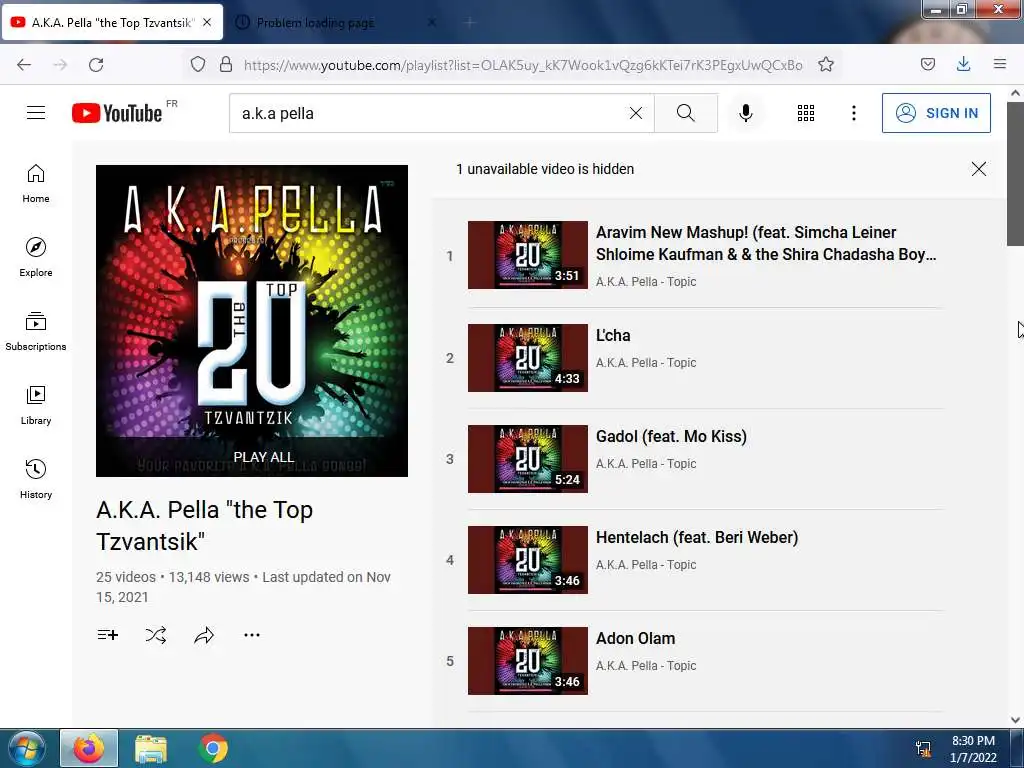Screen dimensions: 1024x768
Task: Open YouTube apps grid
Action: (806, 113)
